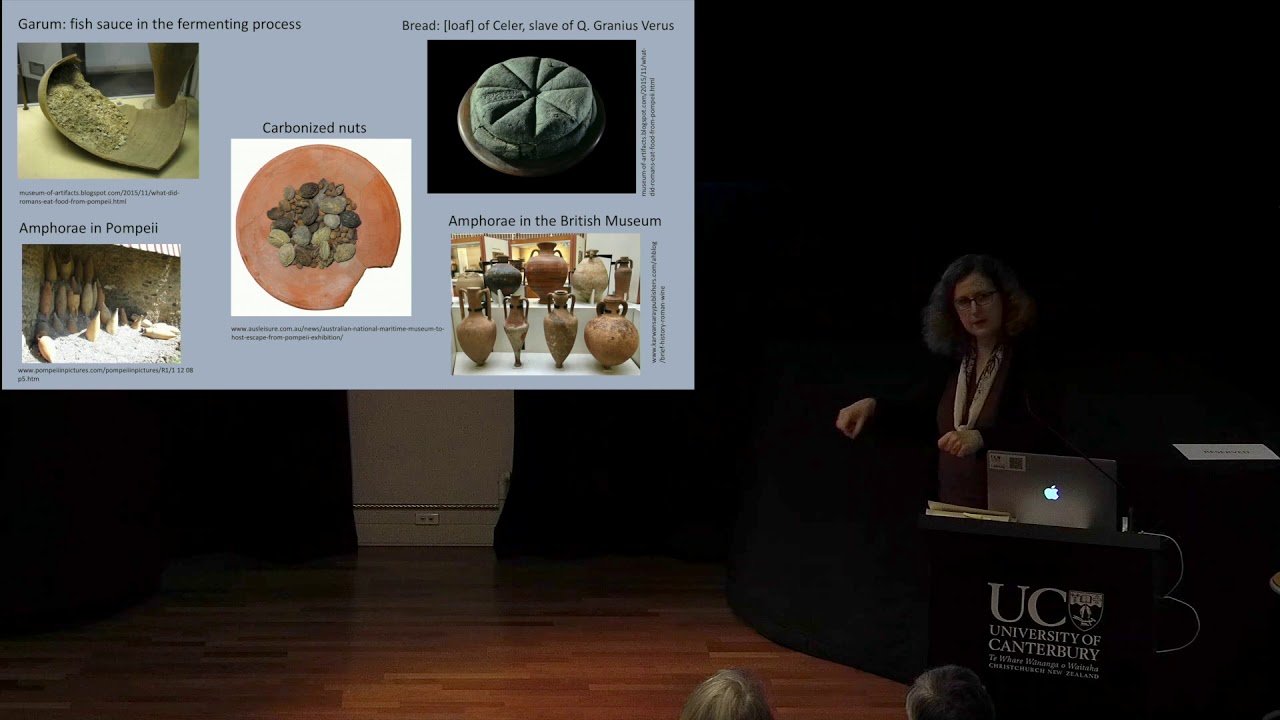Select the garum fish sauce vessel photo

coord(108,111)
